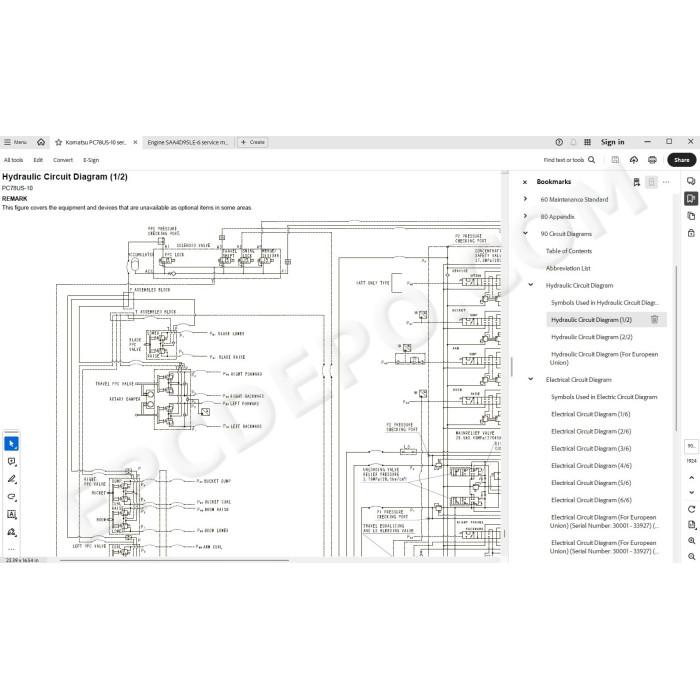700x700 pixels.
Task: Click the greyed bookmark options icon beside ellipsis
Action: pos(651,182)
